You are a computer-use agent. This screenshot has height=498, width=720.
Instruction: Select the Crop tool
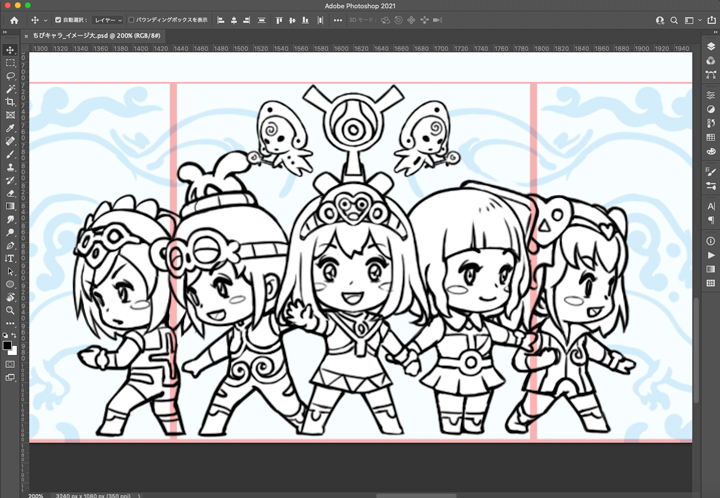pos(10,102)
